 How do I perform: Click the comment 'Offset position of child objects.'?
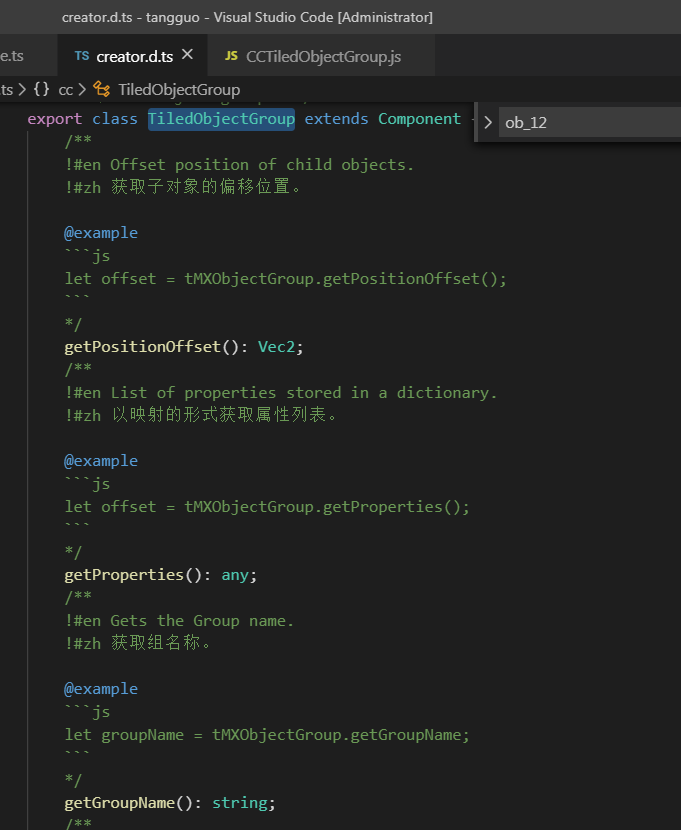(x=261, y=165)
